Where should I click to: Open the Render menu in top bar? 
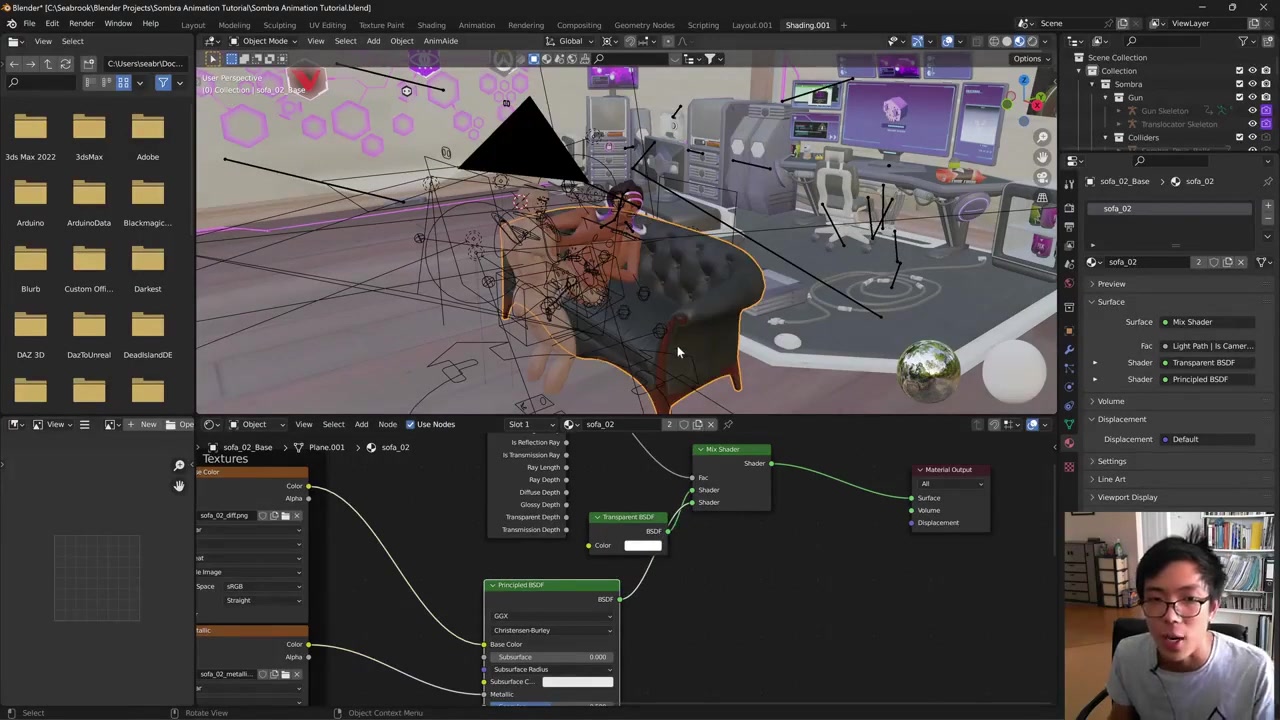click(x=81, y=24)
